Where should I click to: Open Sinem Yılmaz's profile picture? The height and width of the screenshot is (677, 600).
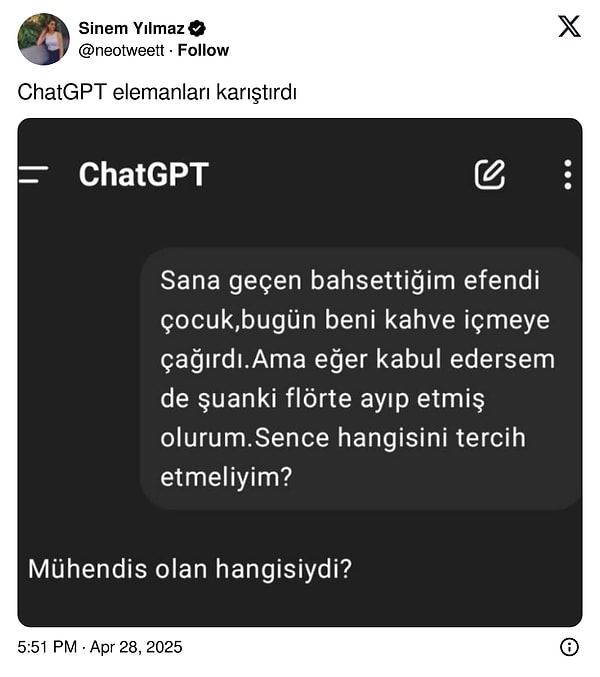[x=43, y=39]
